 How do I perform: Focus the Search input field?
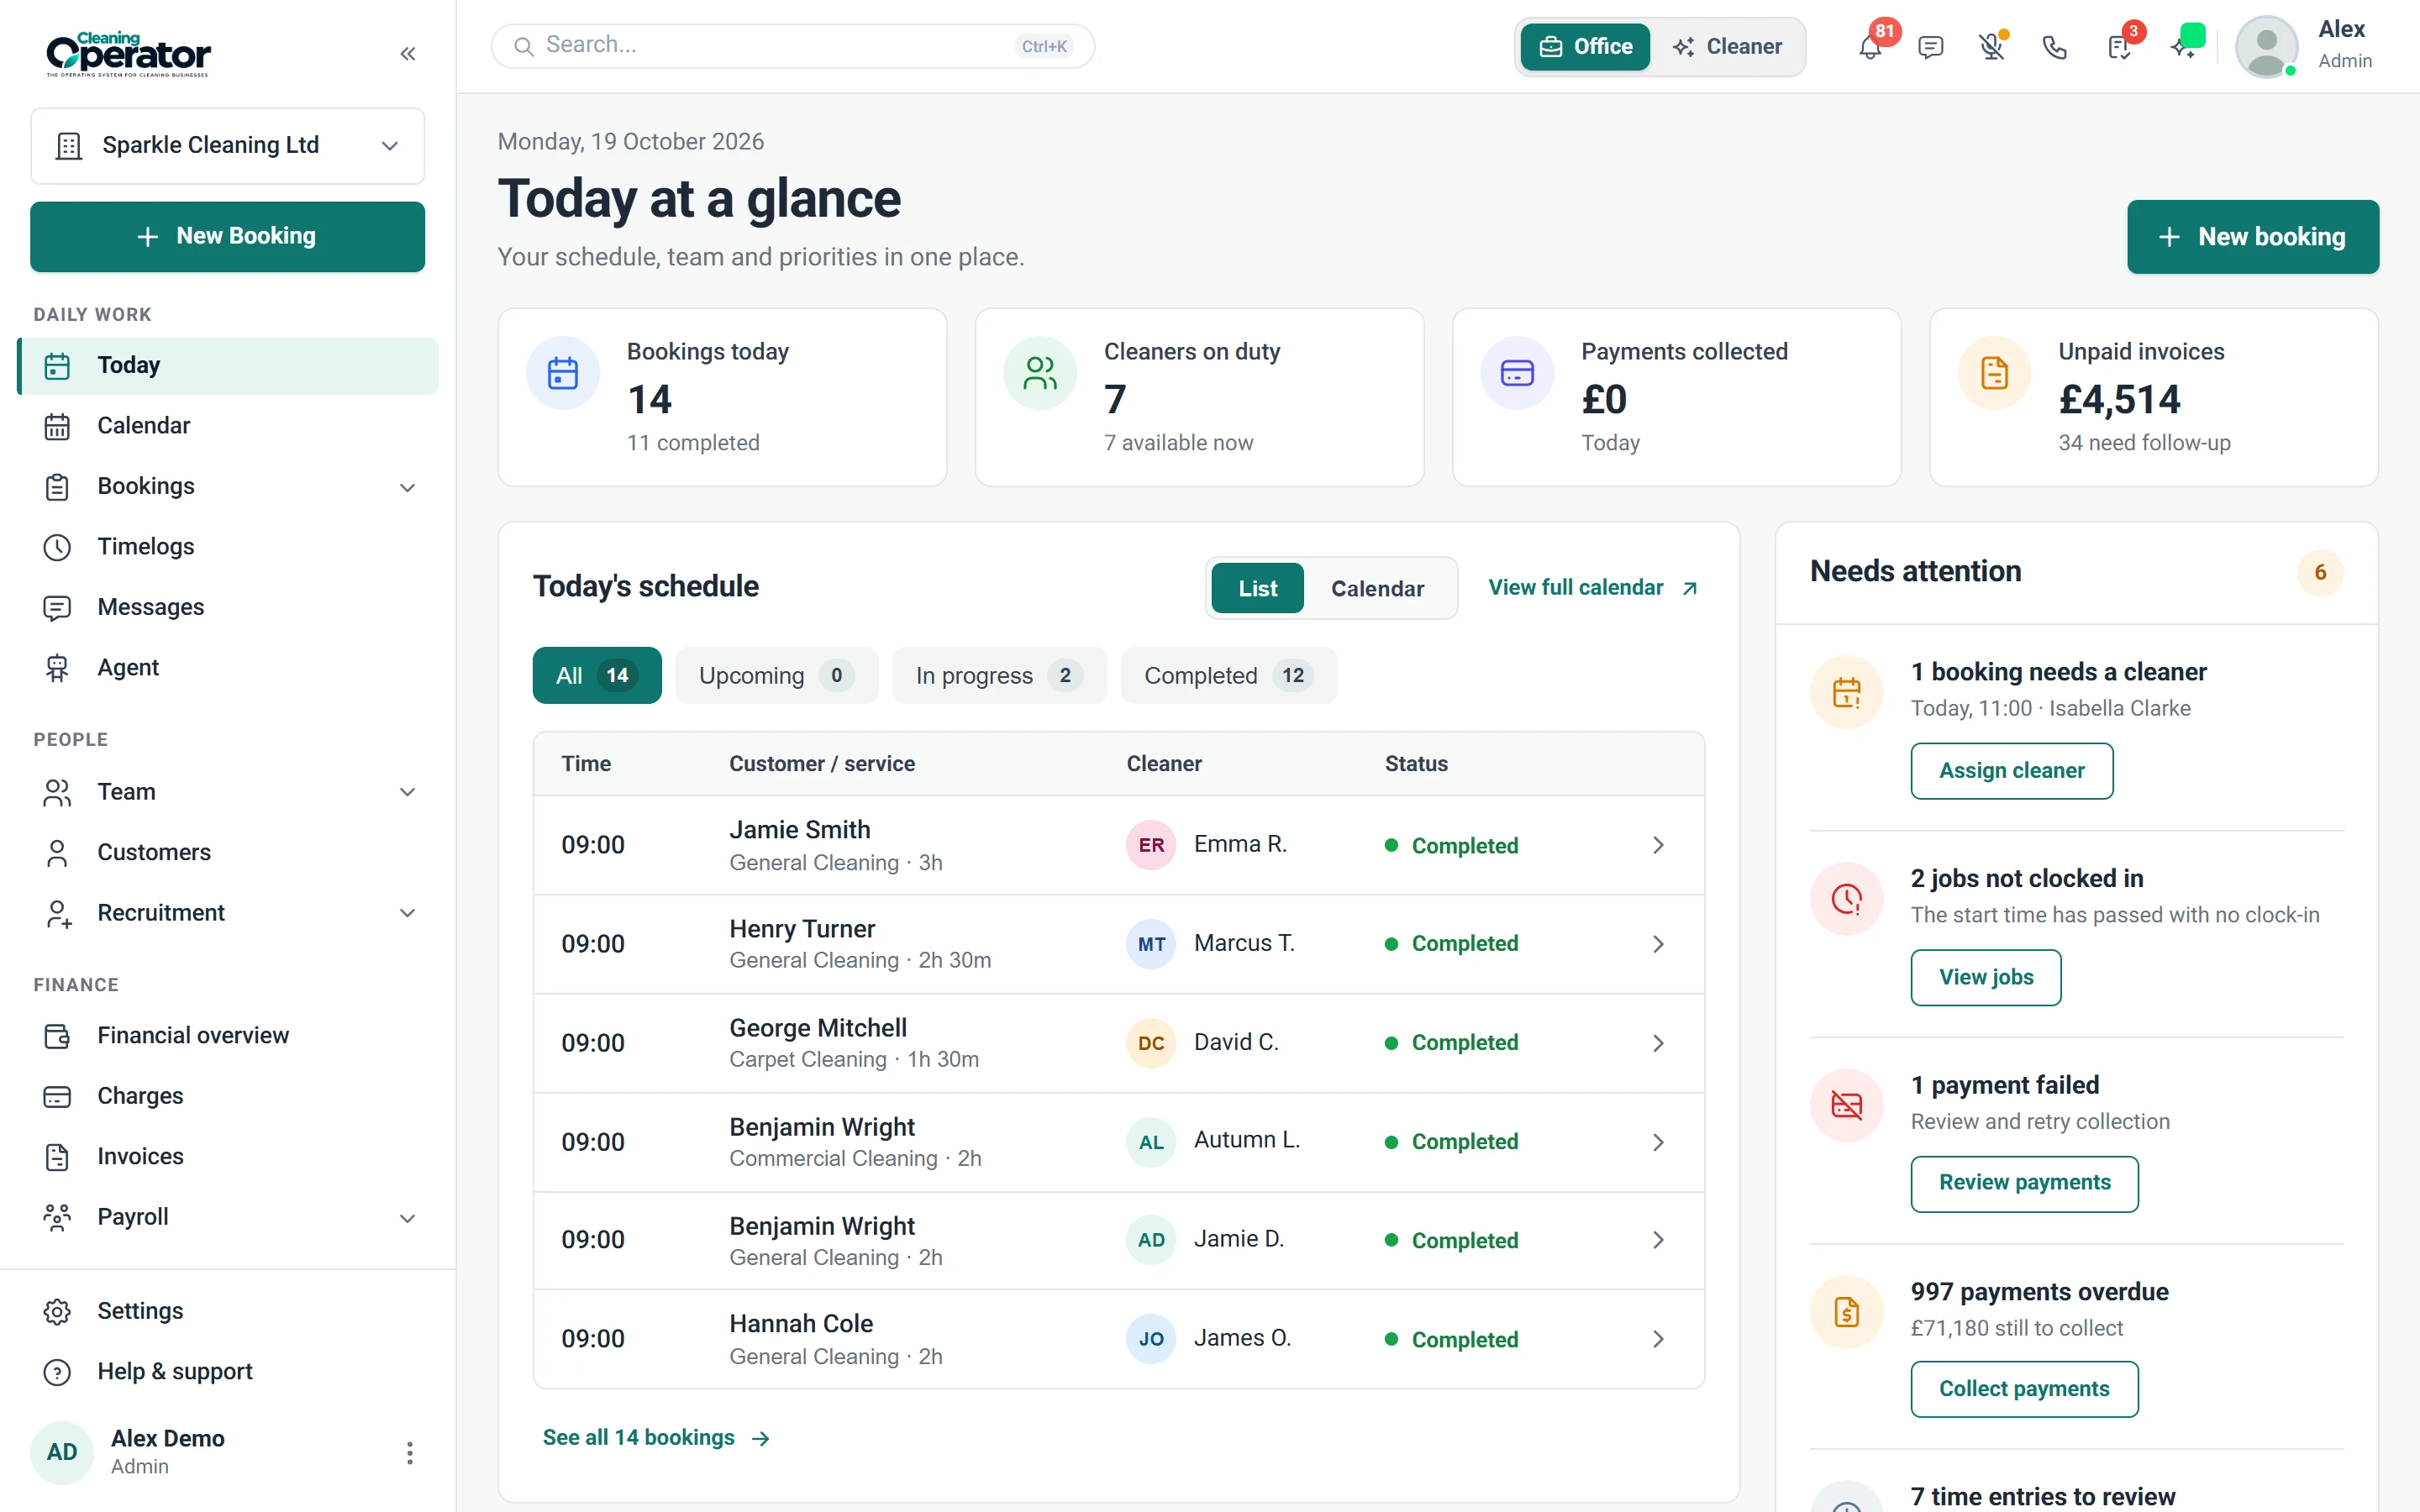[x=793, y=46]
